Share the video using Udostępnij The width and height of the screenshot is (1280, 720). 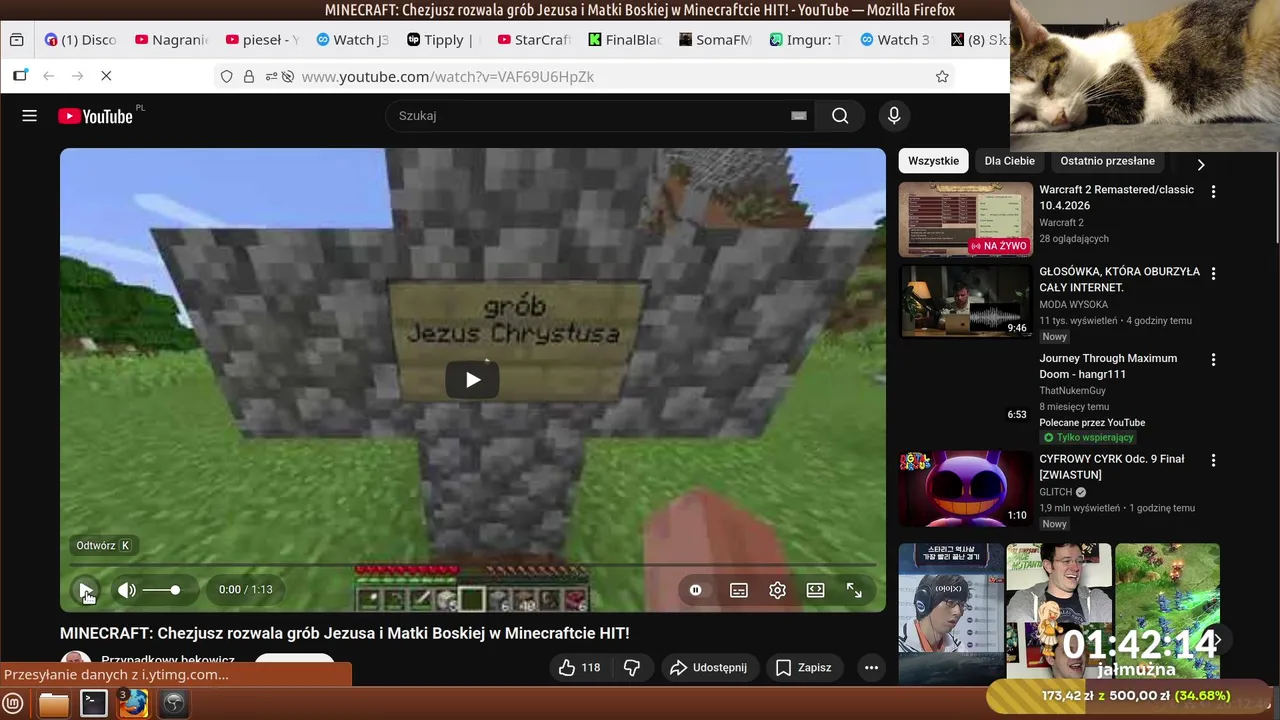coord(708,667)
